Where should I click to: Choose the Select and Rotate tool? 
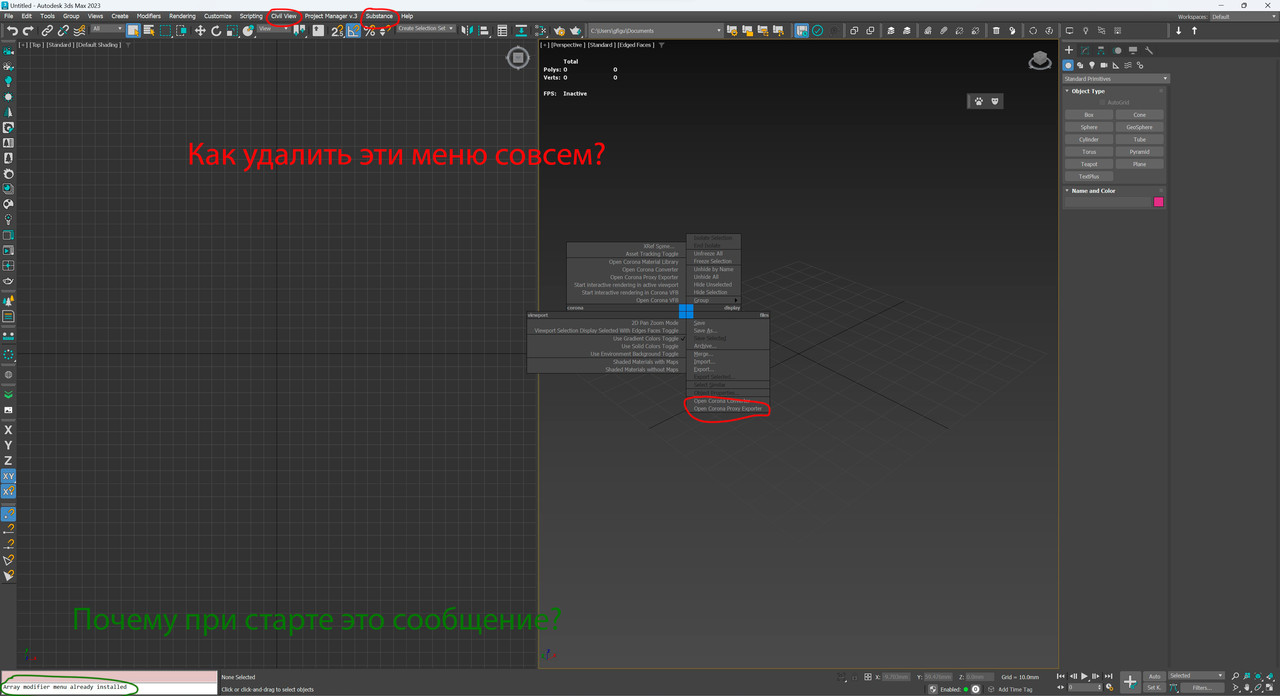click(x=216, y=30)
